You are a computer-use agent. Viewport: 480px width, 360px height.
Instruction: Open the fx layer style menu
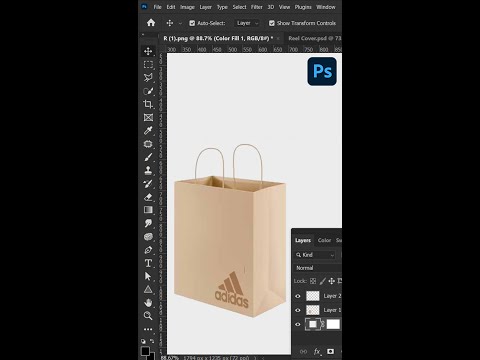click(x=317, y=351)
